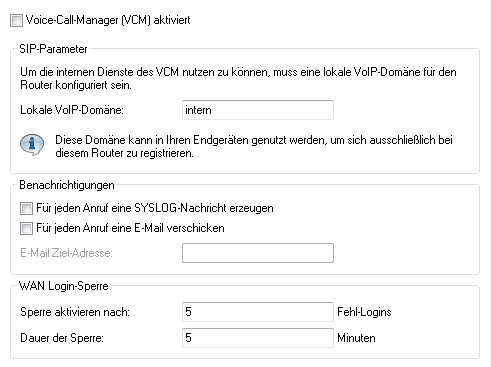Click the Dauer der Sperre input field
491x367 pixels.
pyautogui.click(x=258, y=338)
